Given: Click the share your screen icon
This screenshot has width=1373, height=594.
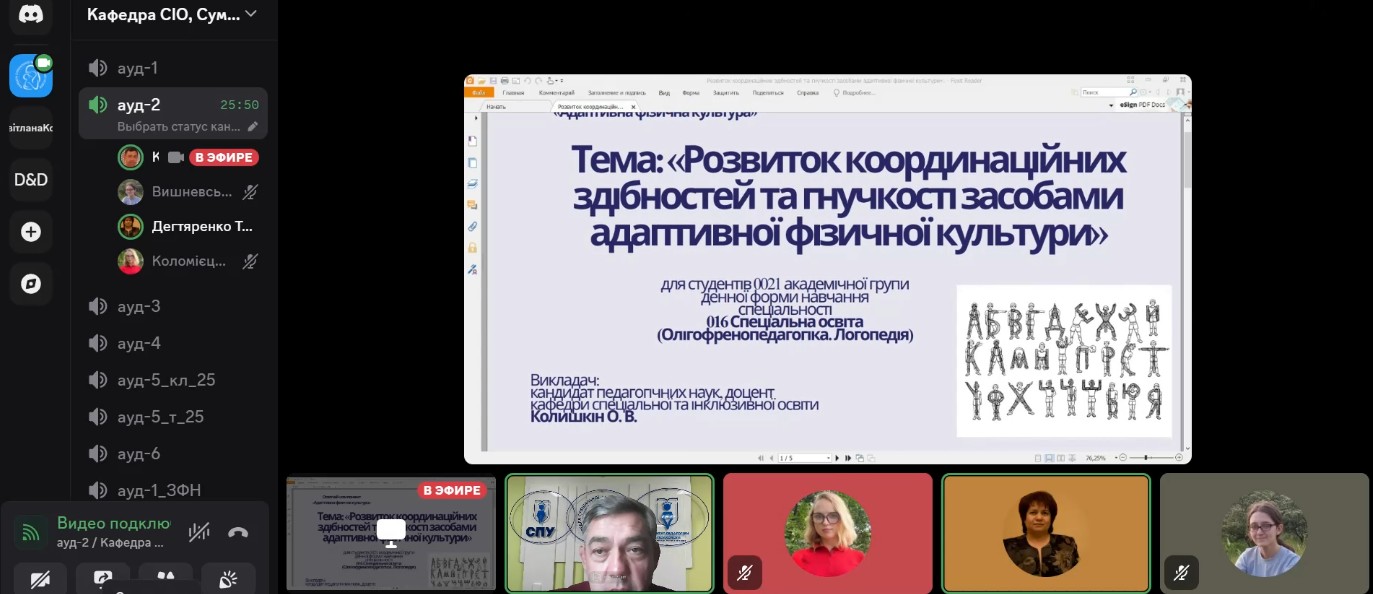Looking at the screenshot, I should point(103,579).
